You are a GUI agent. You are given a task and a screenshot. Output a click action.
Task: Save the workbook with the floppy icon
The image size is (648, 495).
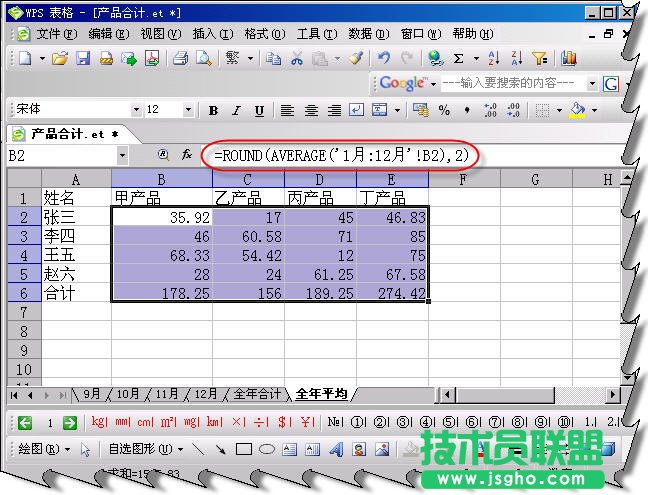click(x=83, y=58)
